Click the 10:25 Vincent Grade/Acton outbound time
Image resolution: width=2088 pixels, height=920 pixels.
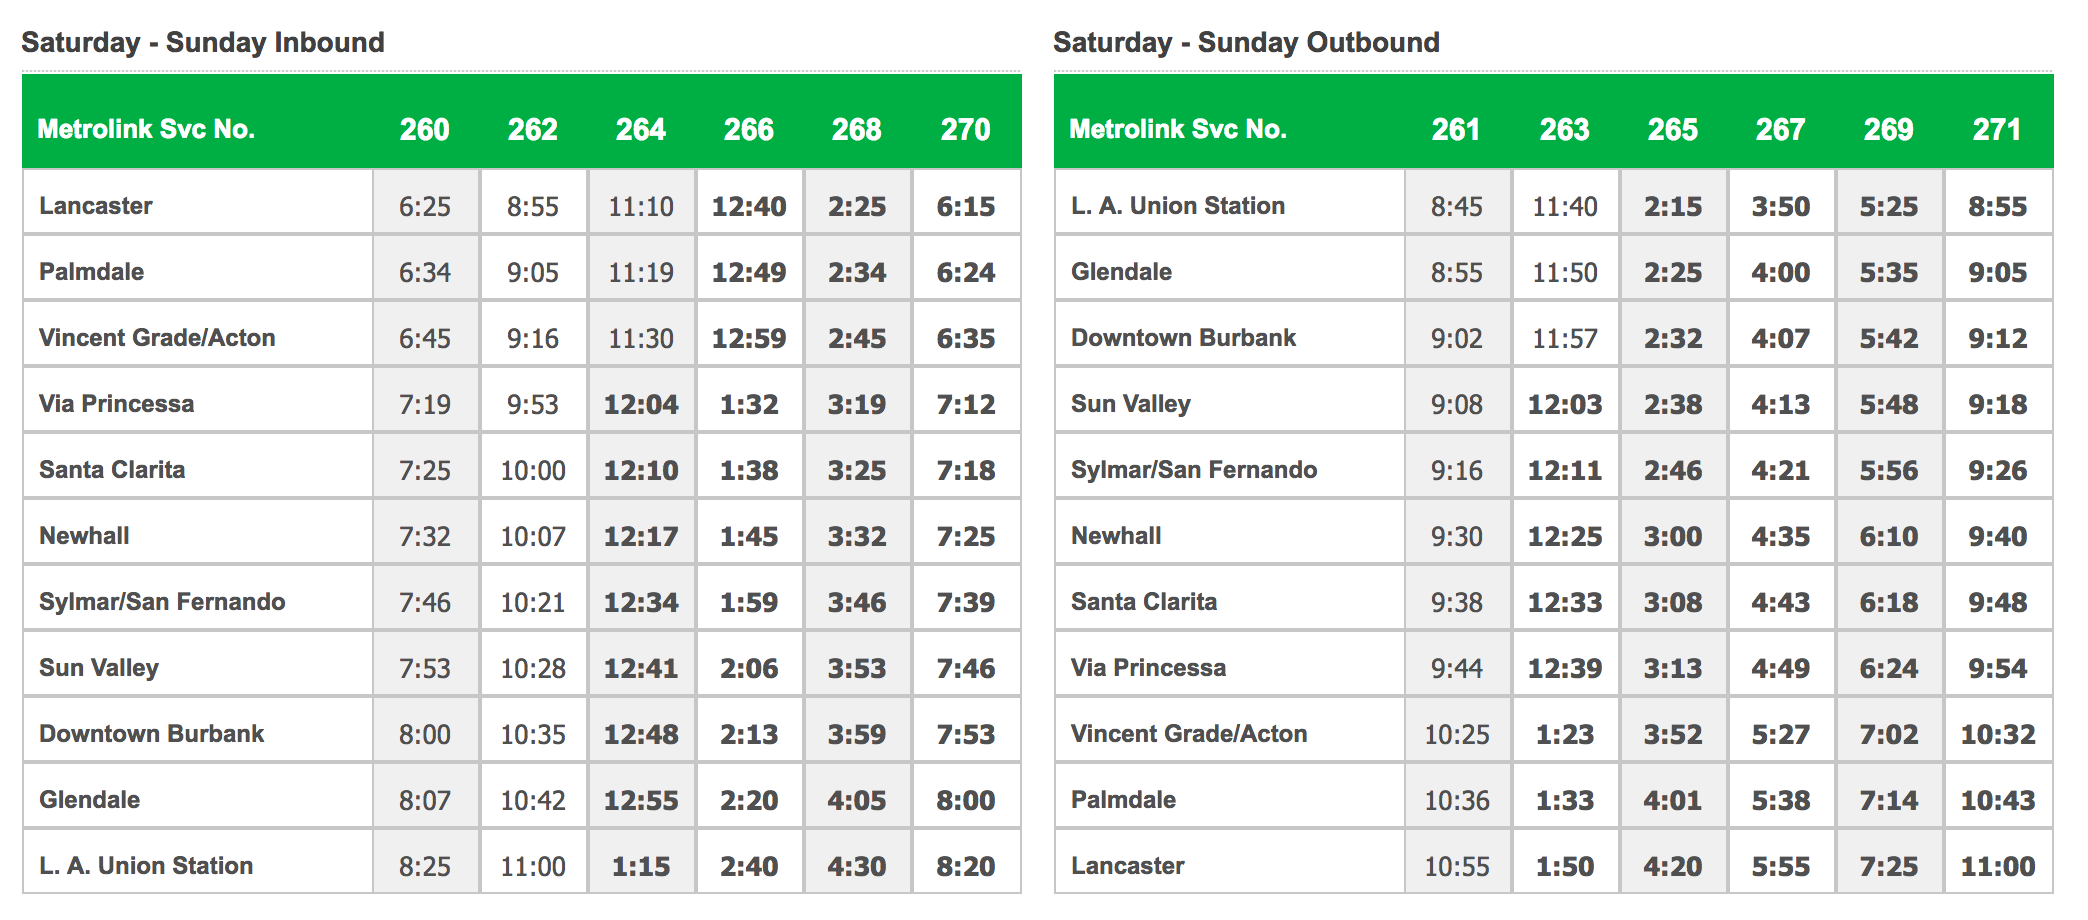coord(1457,734)
